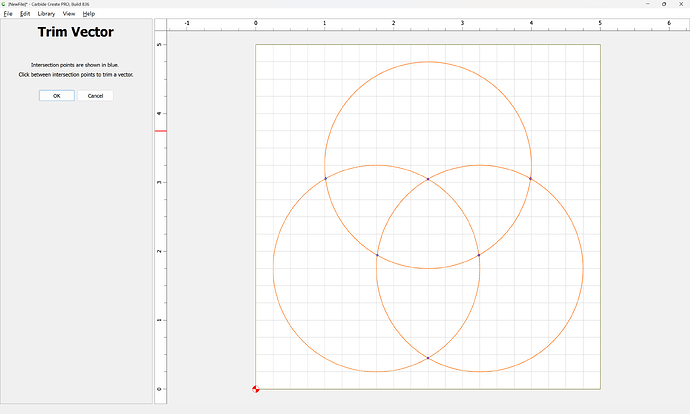Viewport: 690px width, 414px height.
Task: Open the File menu
Action: [8, 14]
